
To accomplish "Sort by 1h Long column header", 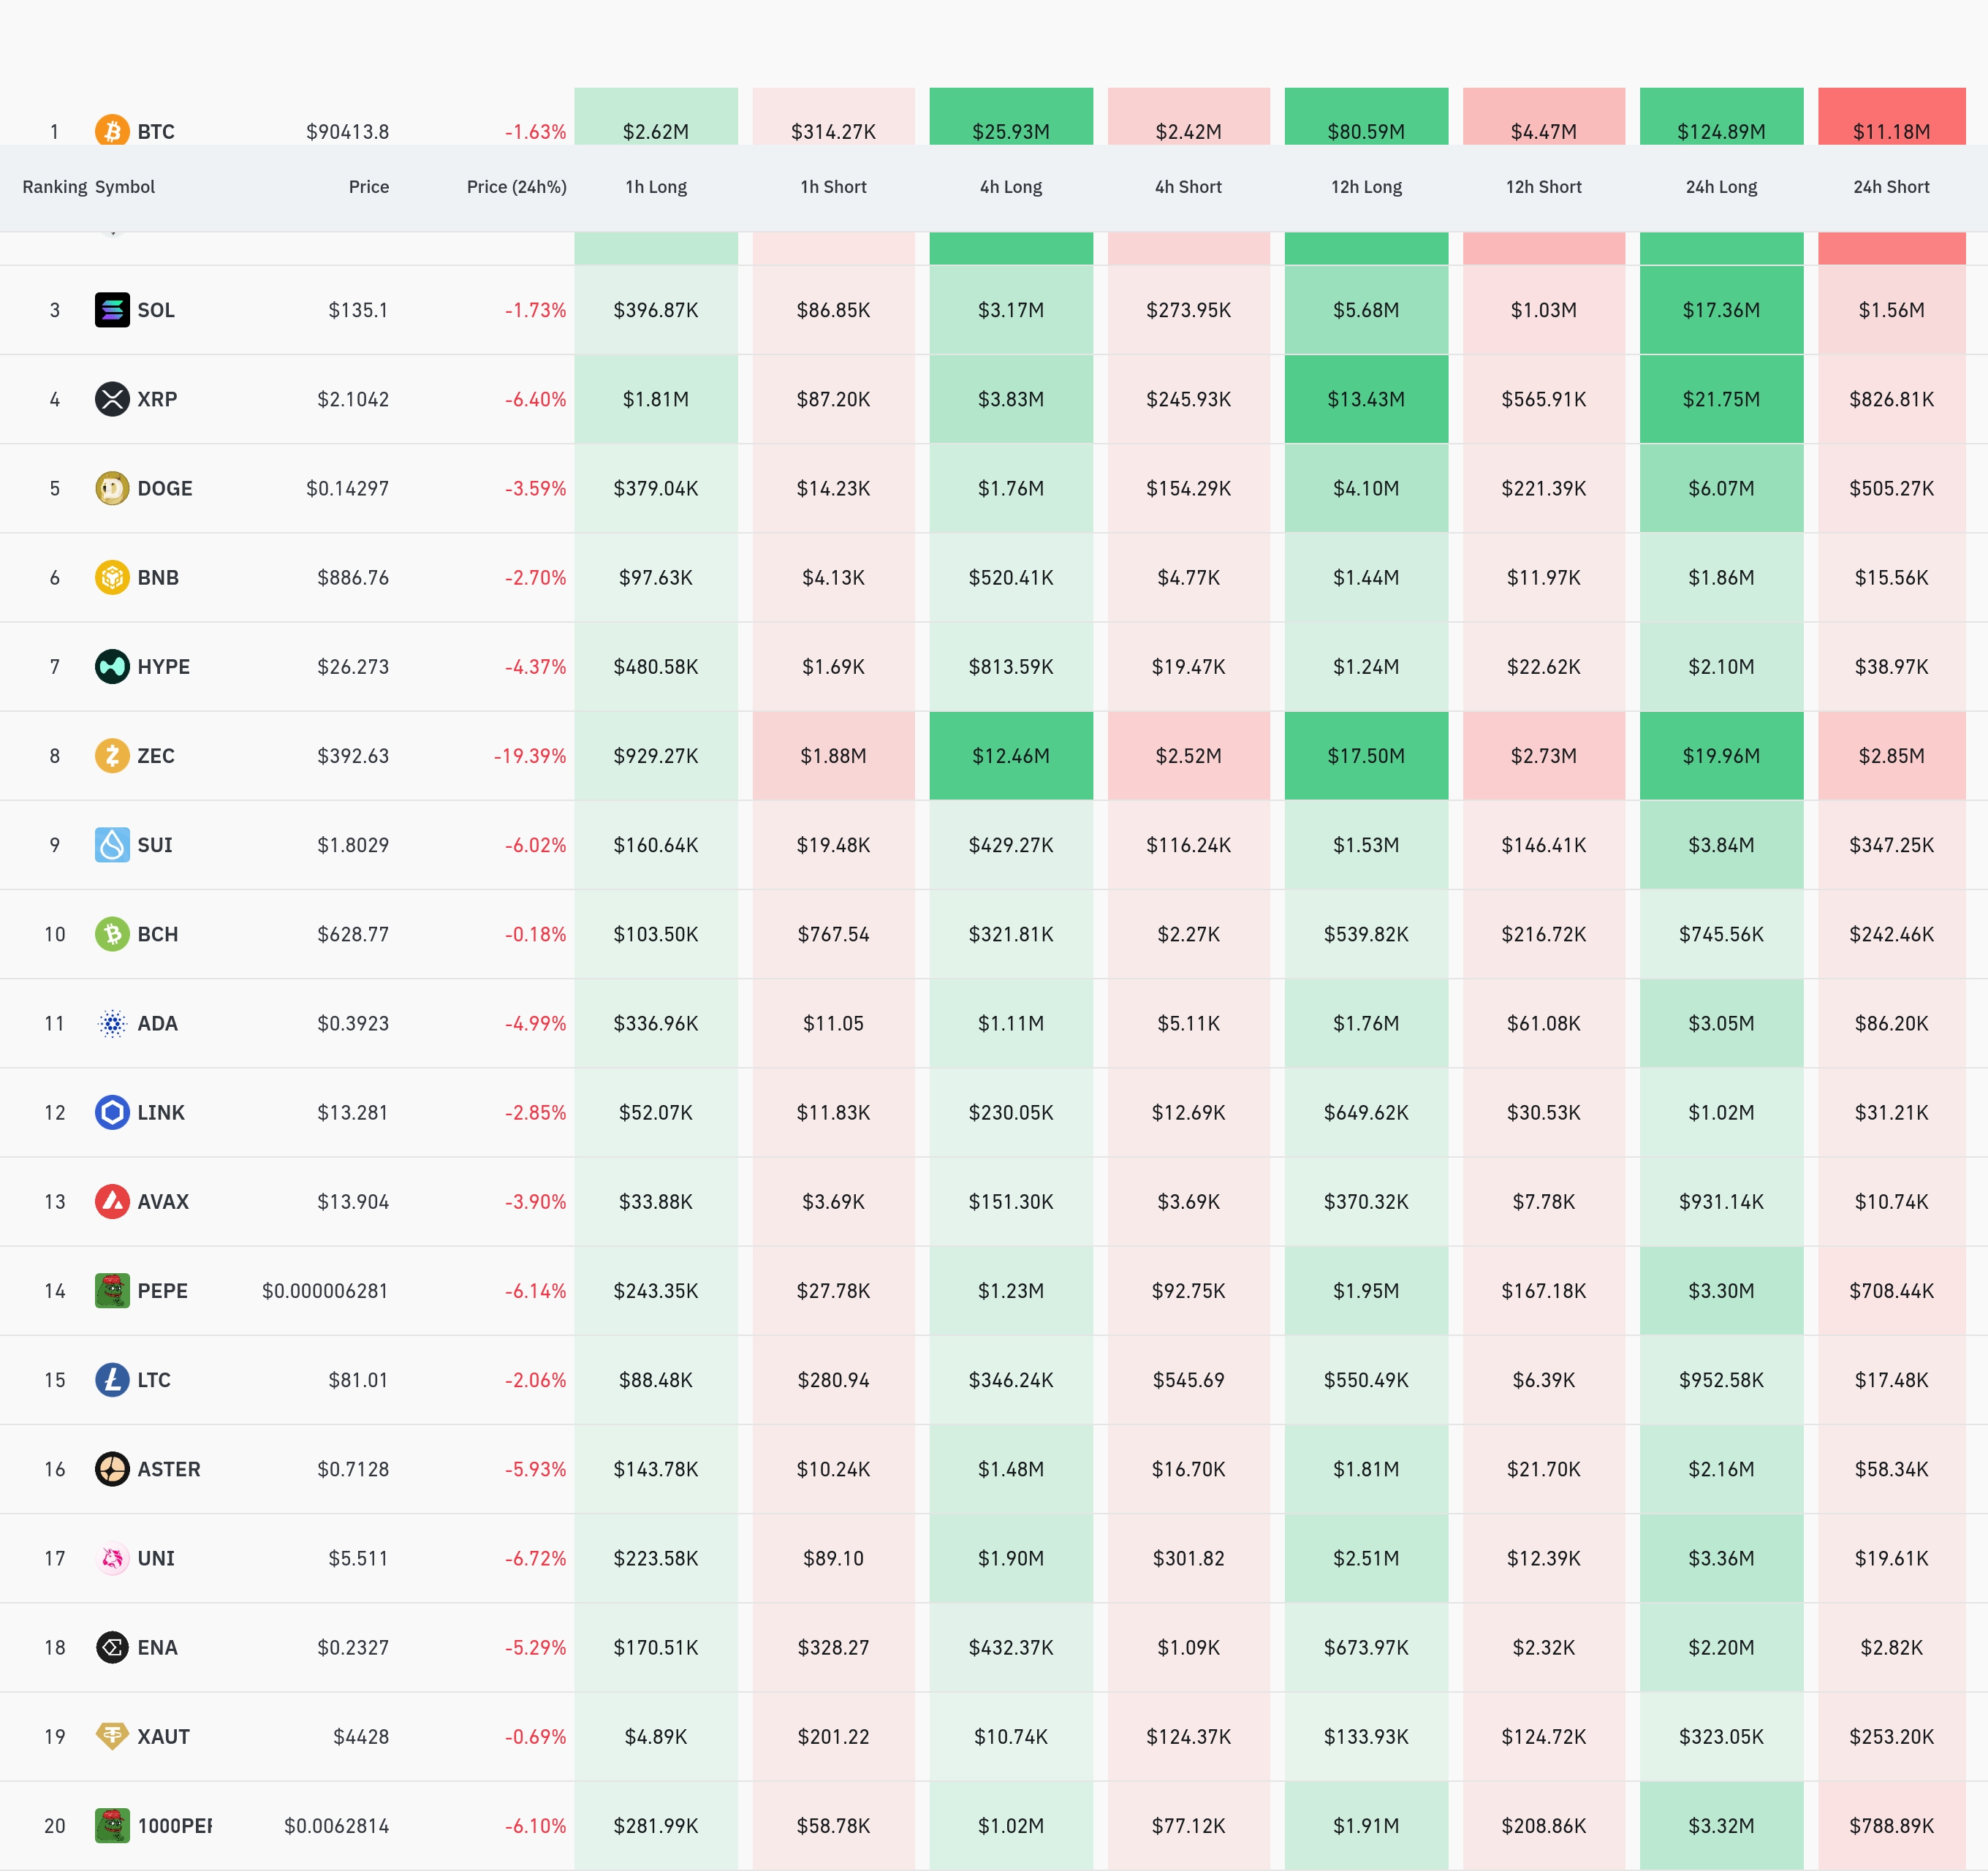I will 656,187.
